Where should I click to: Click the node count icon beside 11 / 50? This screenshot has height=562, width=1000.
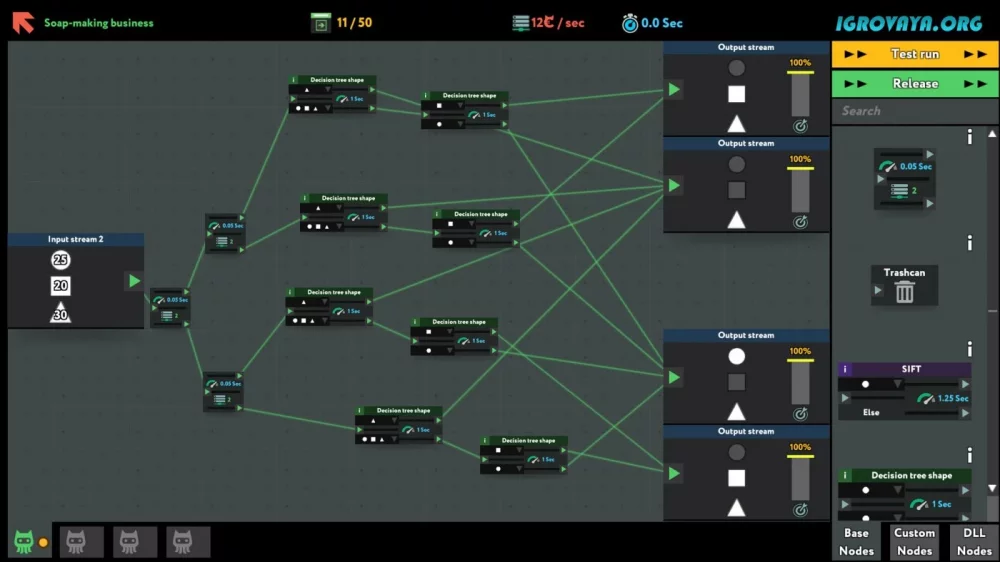[x=320, y=22]
